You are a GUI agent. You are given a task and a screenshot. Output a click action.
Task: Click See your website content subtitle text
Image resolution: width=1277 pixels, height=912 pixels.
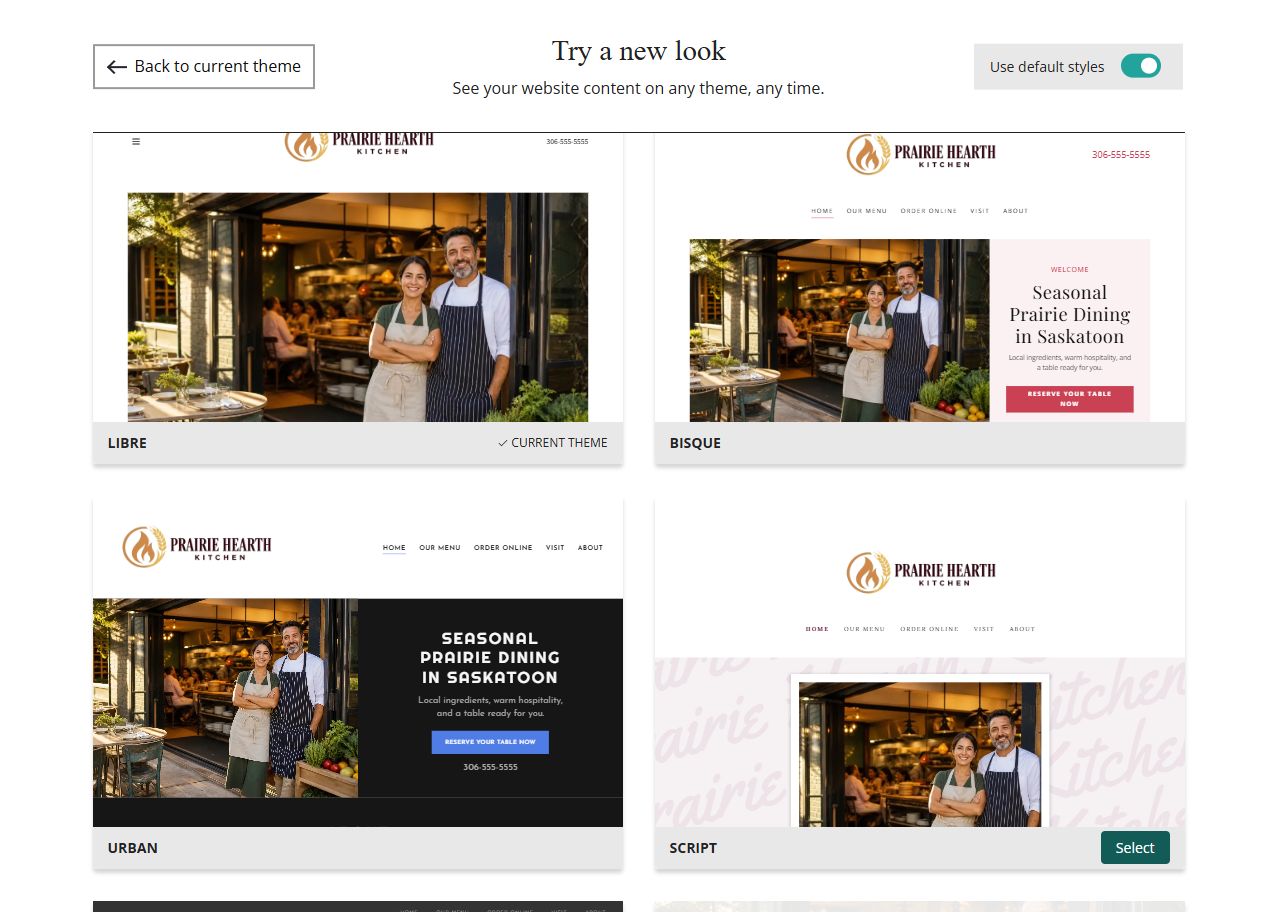click(638, 88)
